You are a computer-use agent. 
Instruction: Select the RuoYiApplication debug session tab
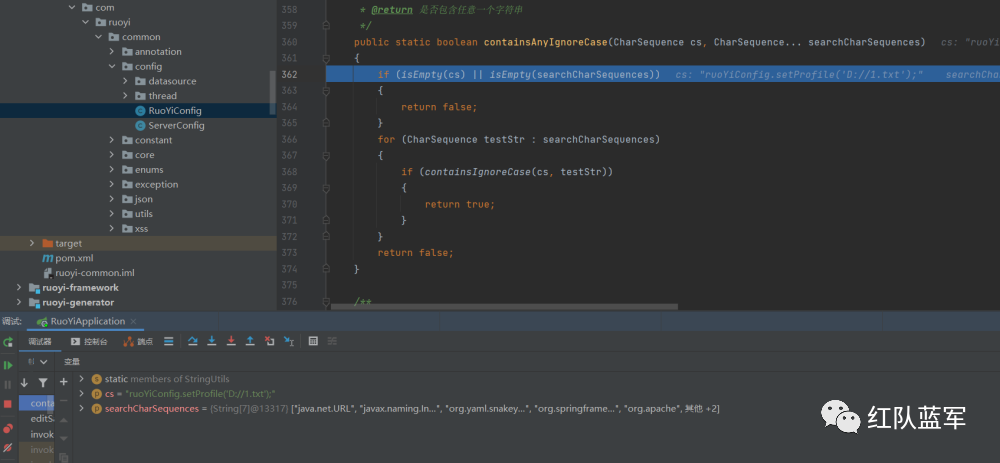[81, 322]
